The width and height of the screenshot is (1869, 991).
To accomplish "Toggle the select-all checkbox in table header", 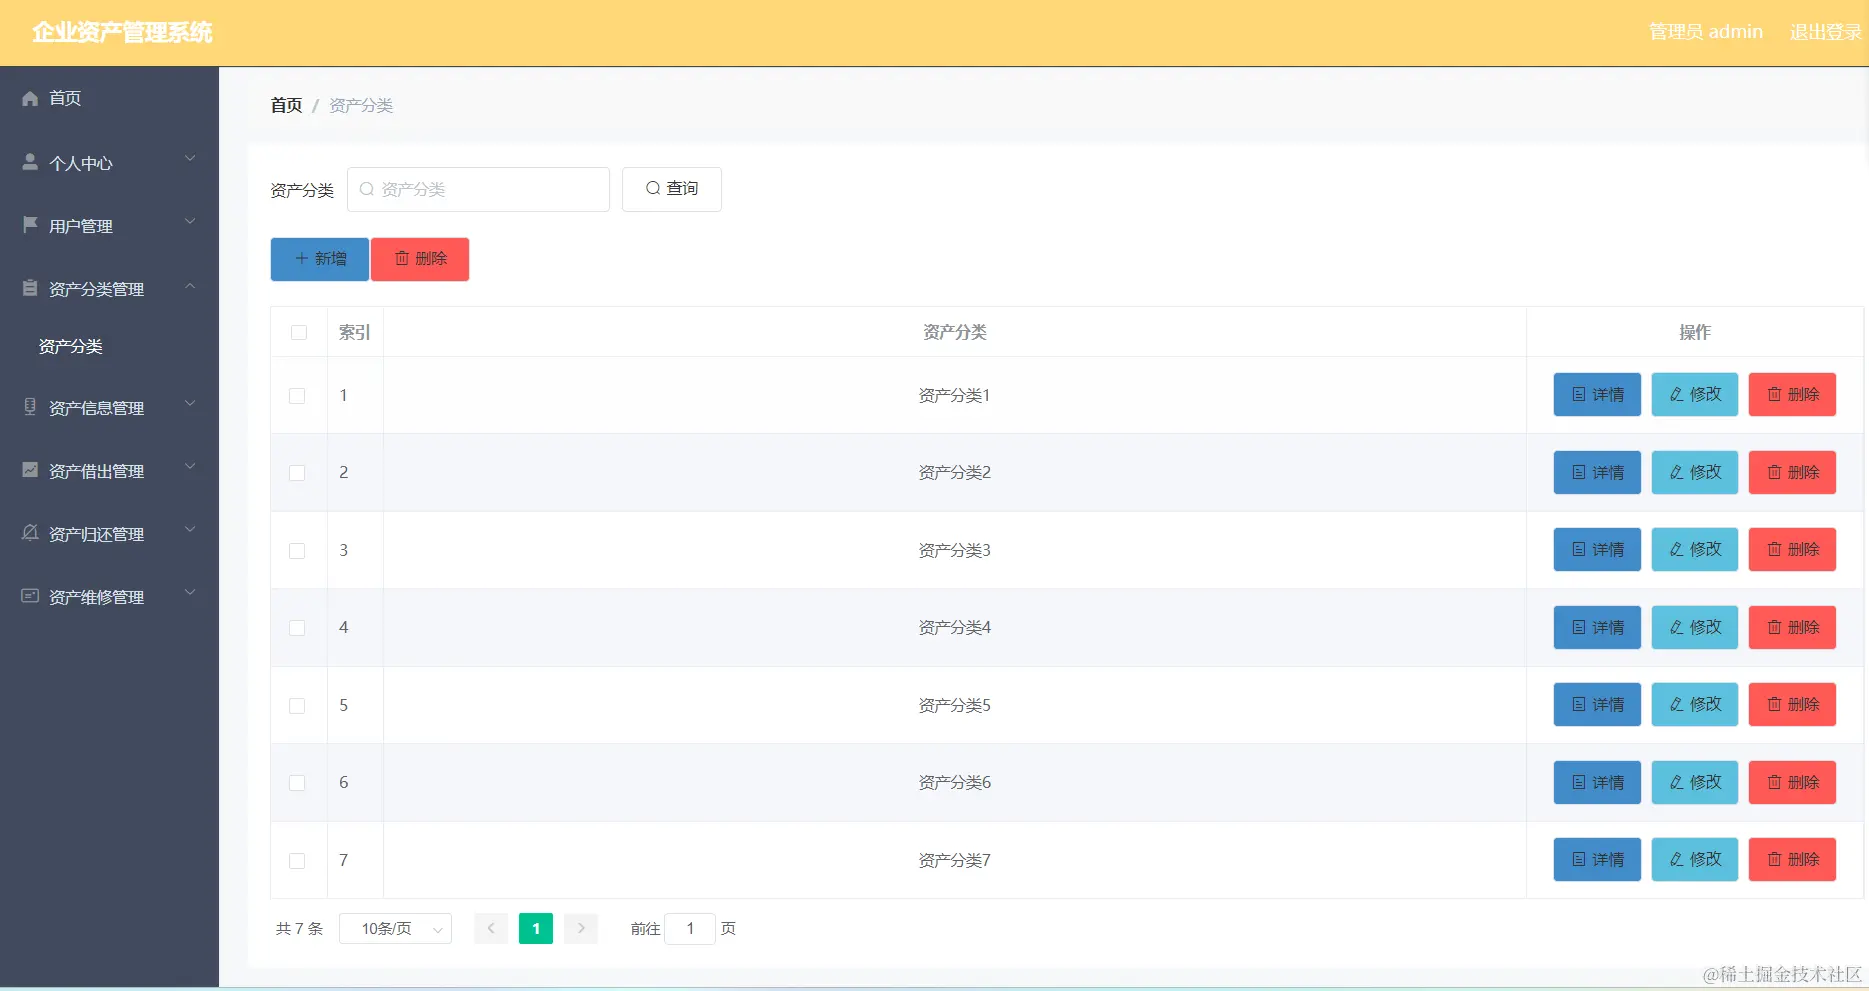I will (x=299, y=332).
